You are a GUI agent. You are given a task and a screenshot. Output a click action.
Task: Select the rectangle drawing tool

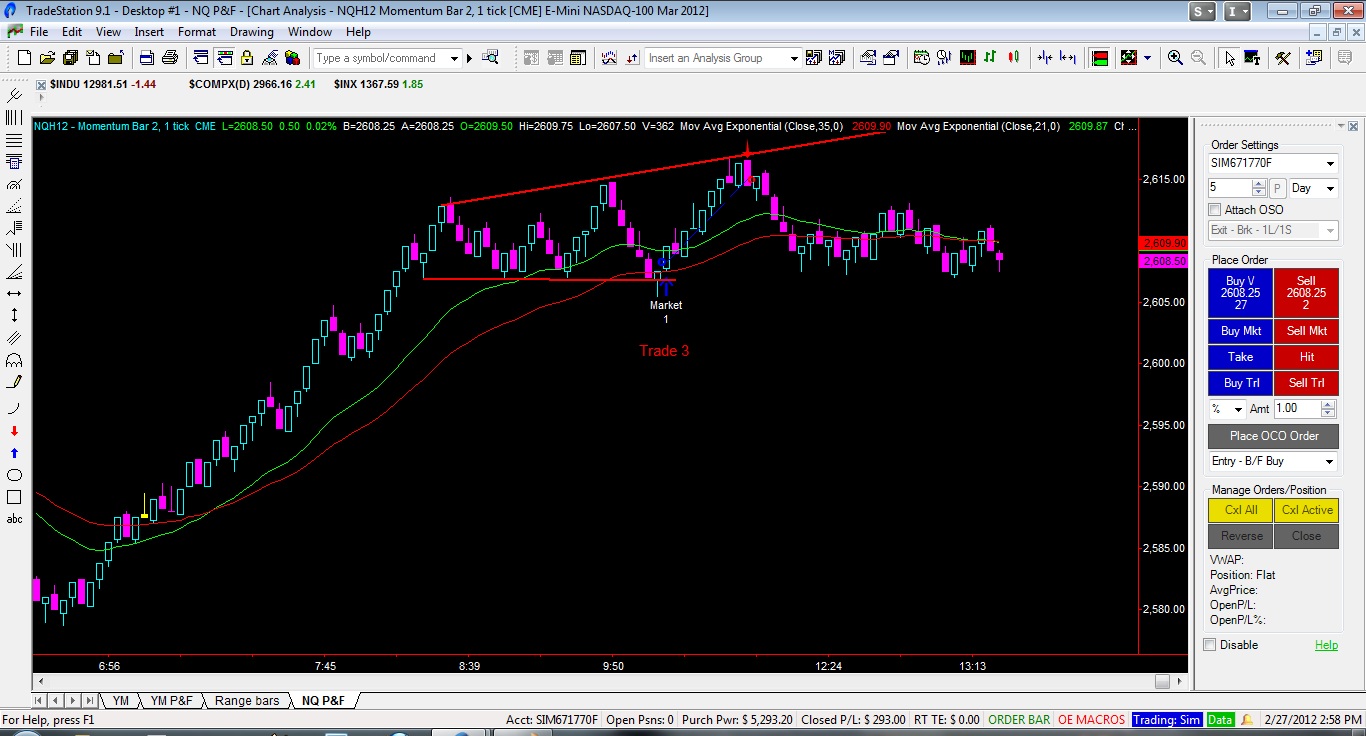tap(14, 496)
